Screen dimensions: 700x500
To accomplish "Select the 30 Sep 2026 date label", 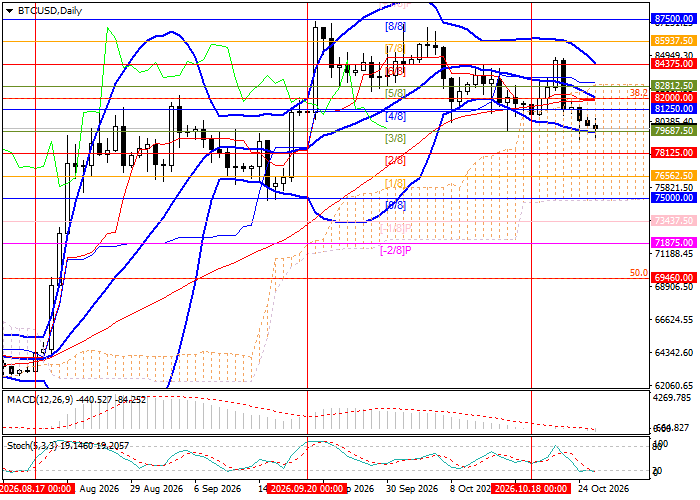I will tap(412, 488).
